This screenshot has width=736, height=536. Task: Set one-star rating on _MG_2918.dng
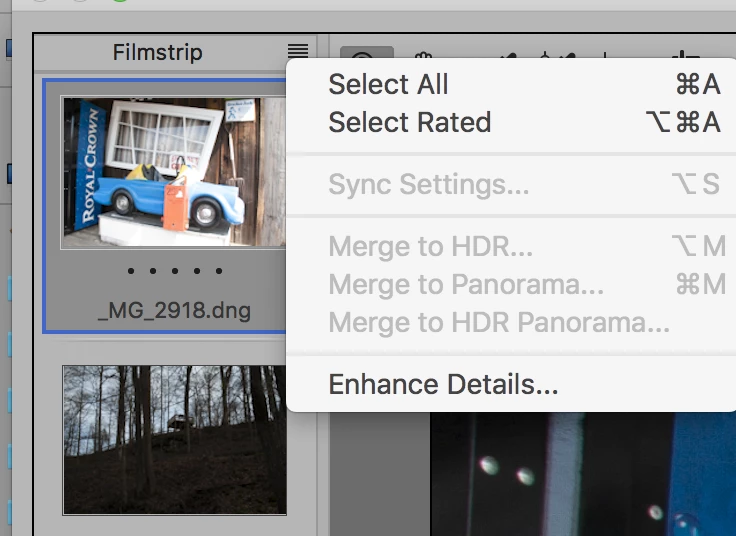(x=131, y=271)
